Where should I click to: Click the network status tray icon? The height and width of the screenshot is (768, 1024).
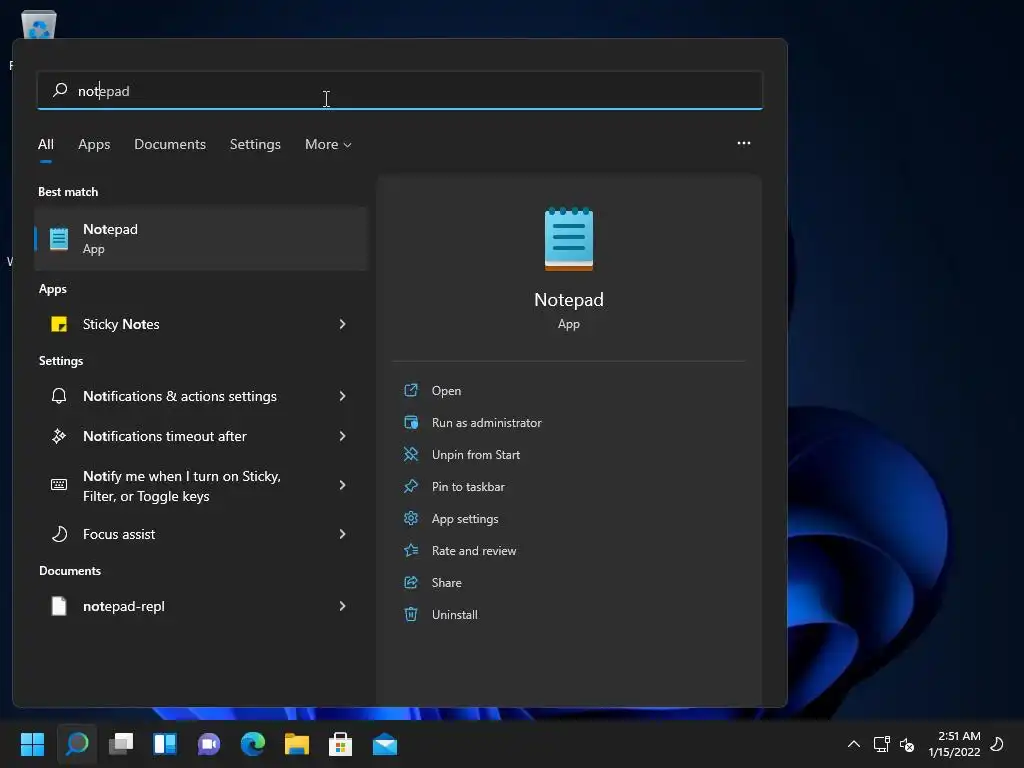(882, 744)
